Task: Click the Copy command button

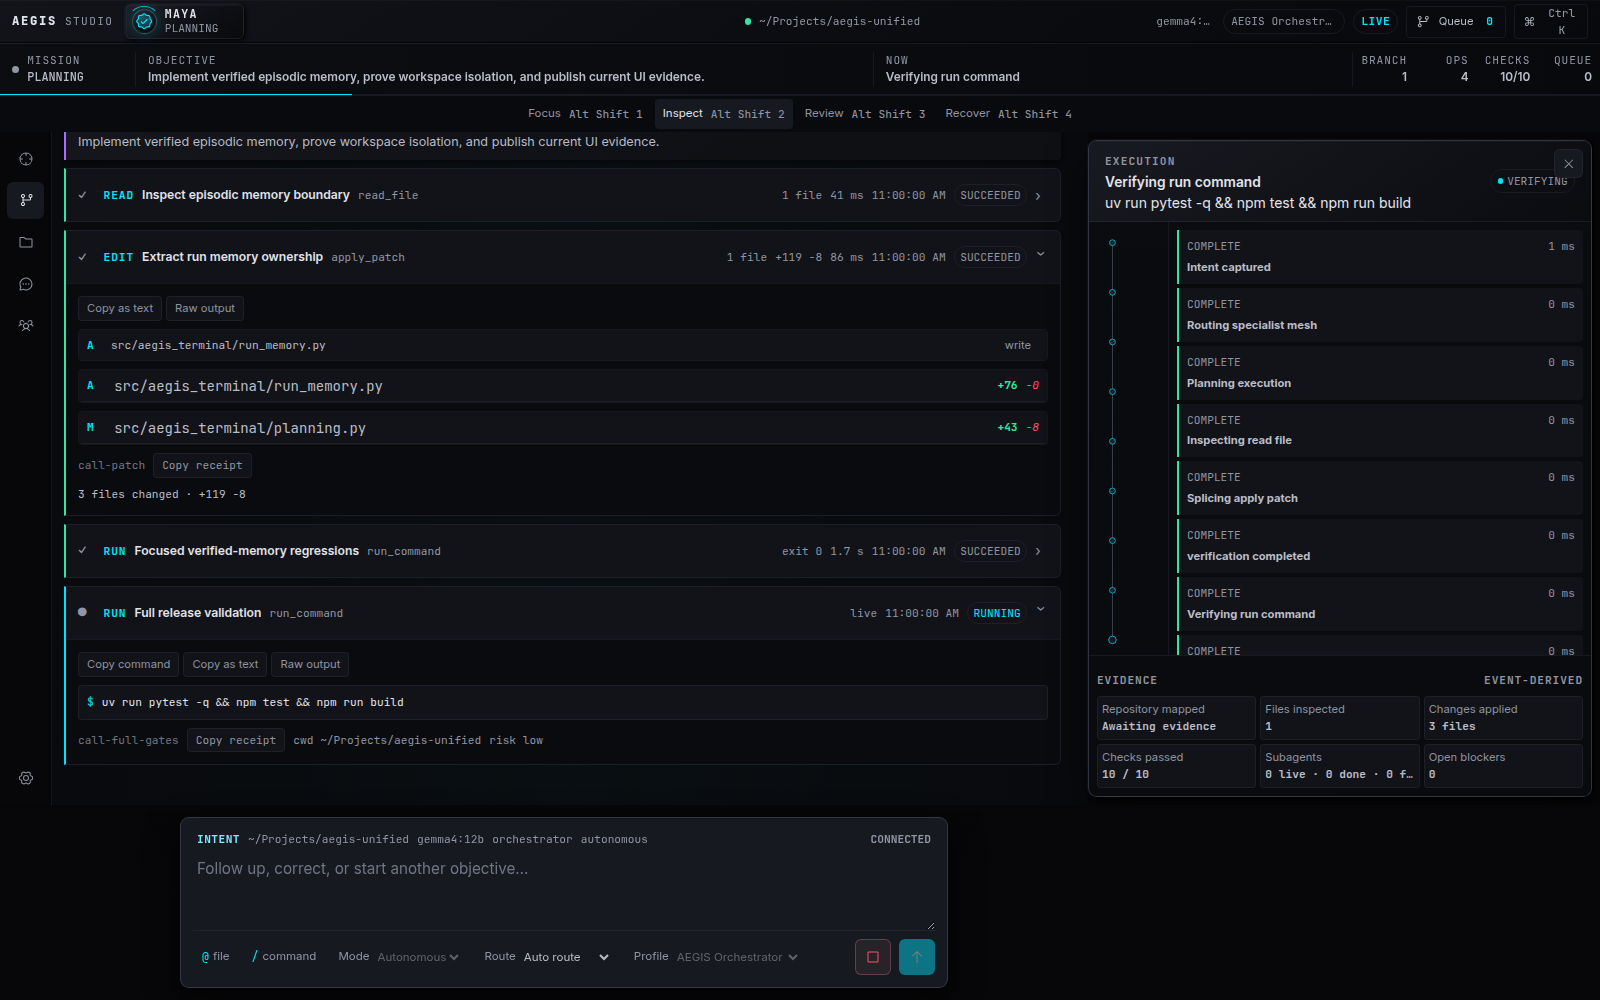Action: point(128,665)
